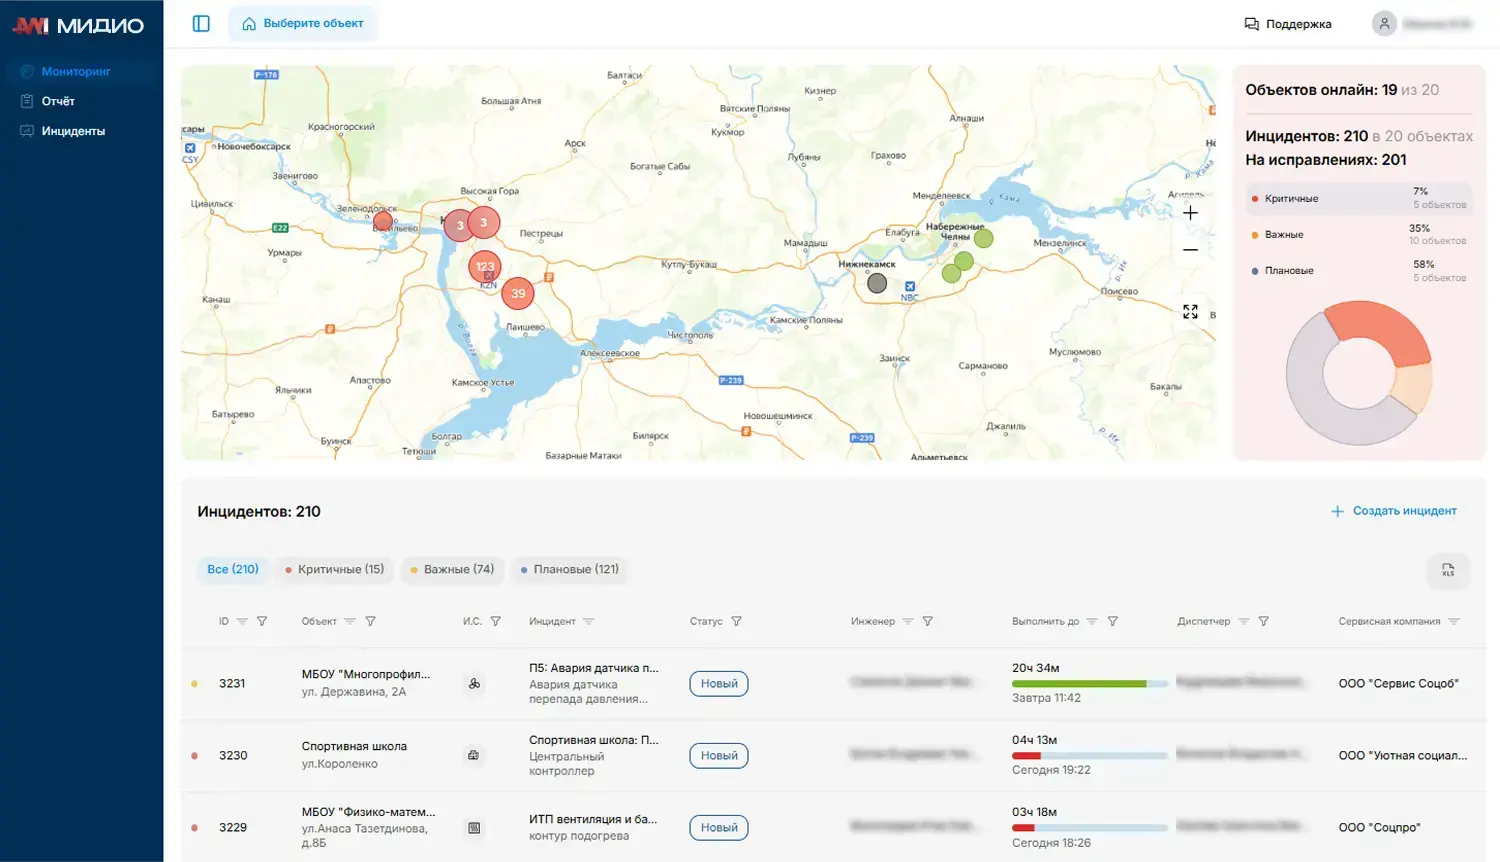This screenshot has width=1500, height=862.
Task: Sort by Сервисная компания column
Action: point(1454,621)
